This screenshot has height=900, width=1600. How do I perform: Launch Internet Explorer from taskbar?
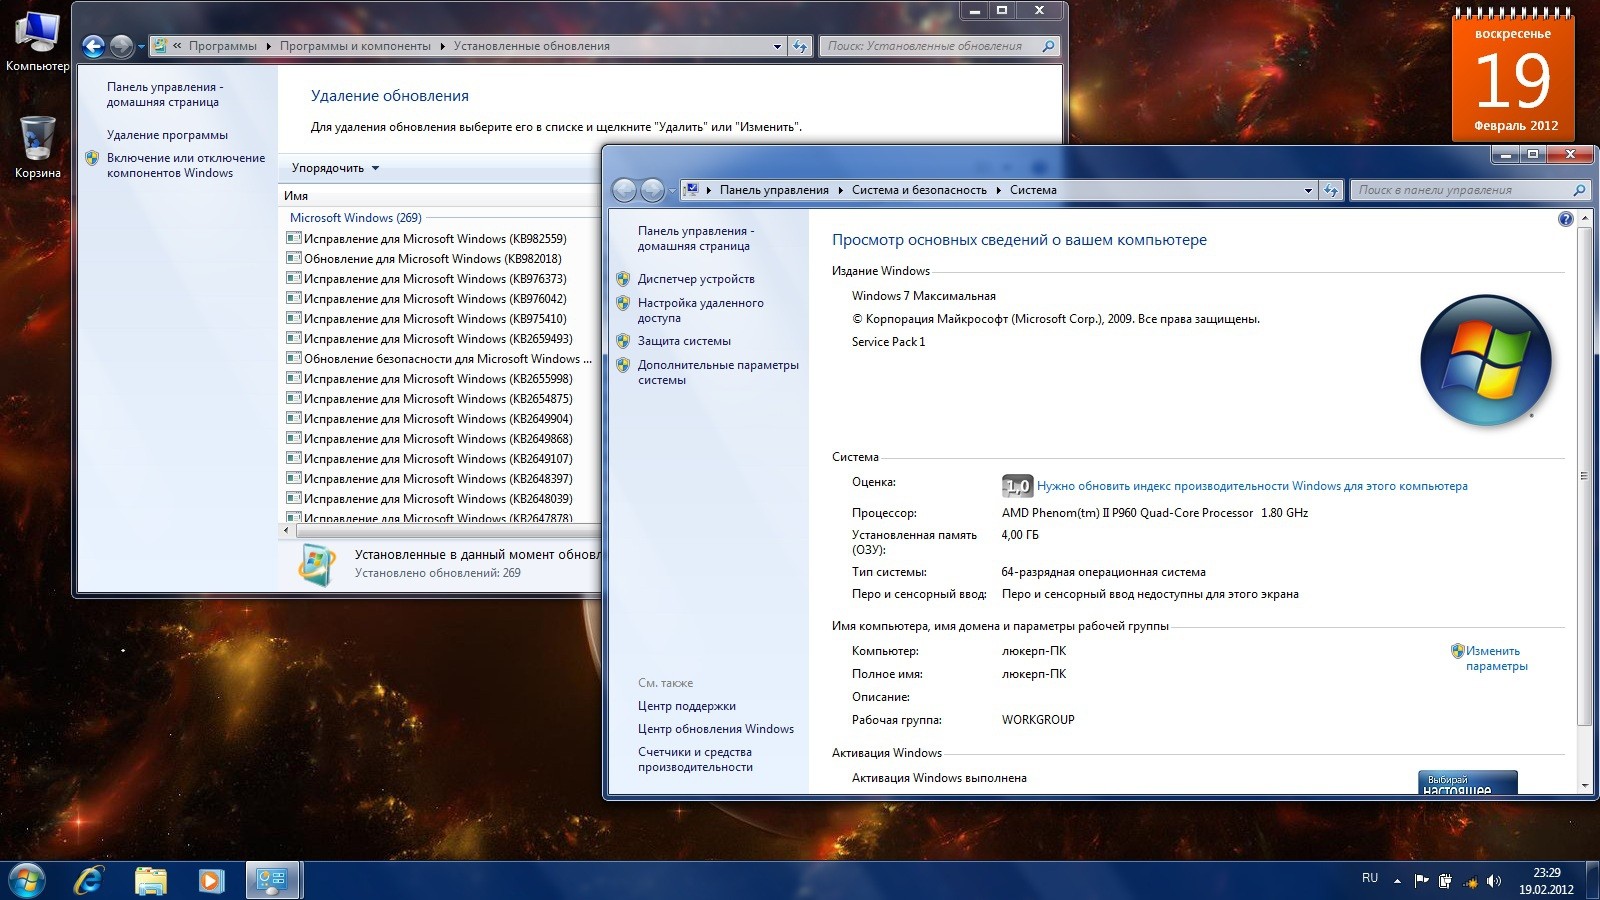(x=90, y=880)
